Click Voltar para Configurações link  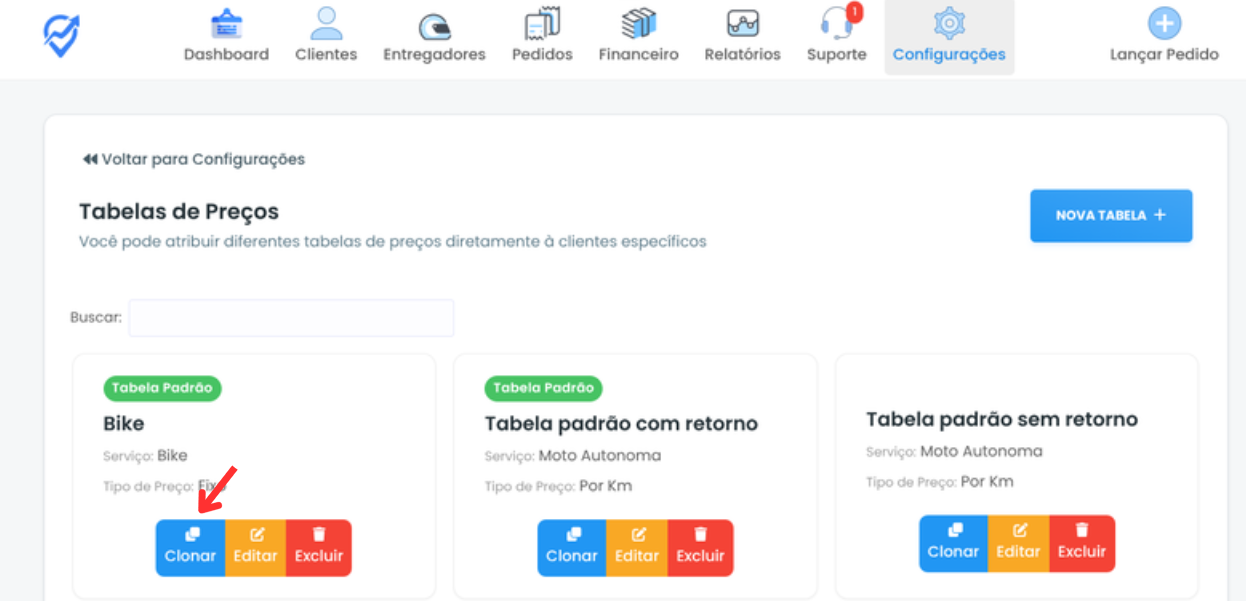pyautogui.click(x=194, y=159)
